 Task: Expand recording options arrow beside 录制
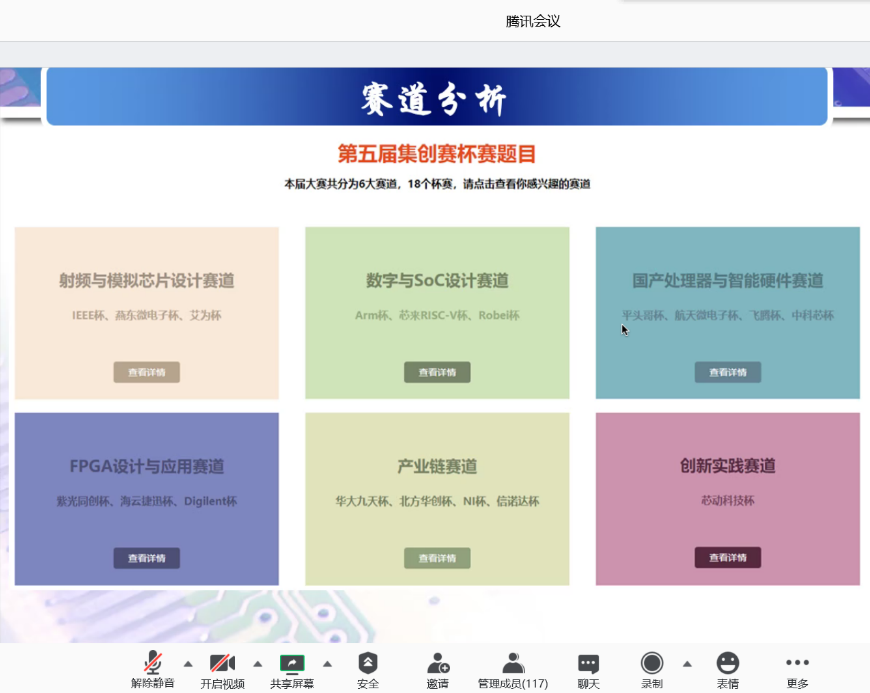pos(687,663)
